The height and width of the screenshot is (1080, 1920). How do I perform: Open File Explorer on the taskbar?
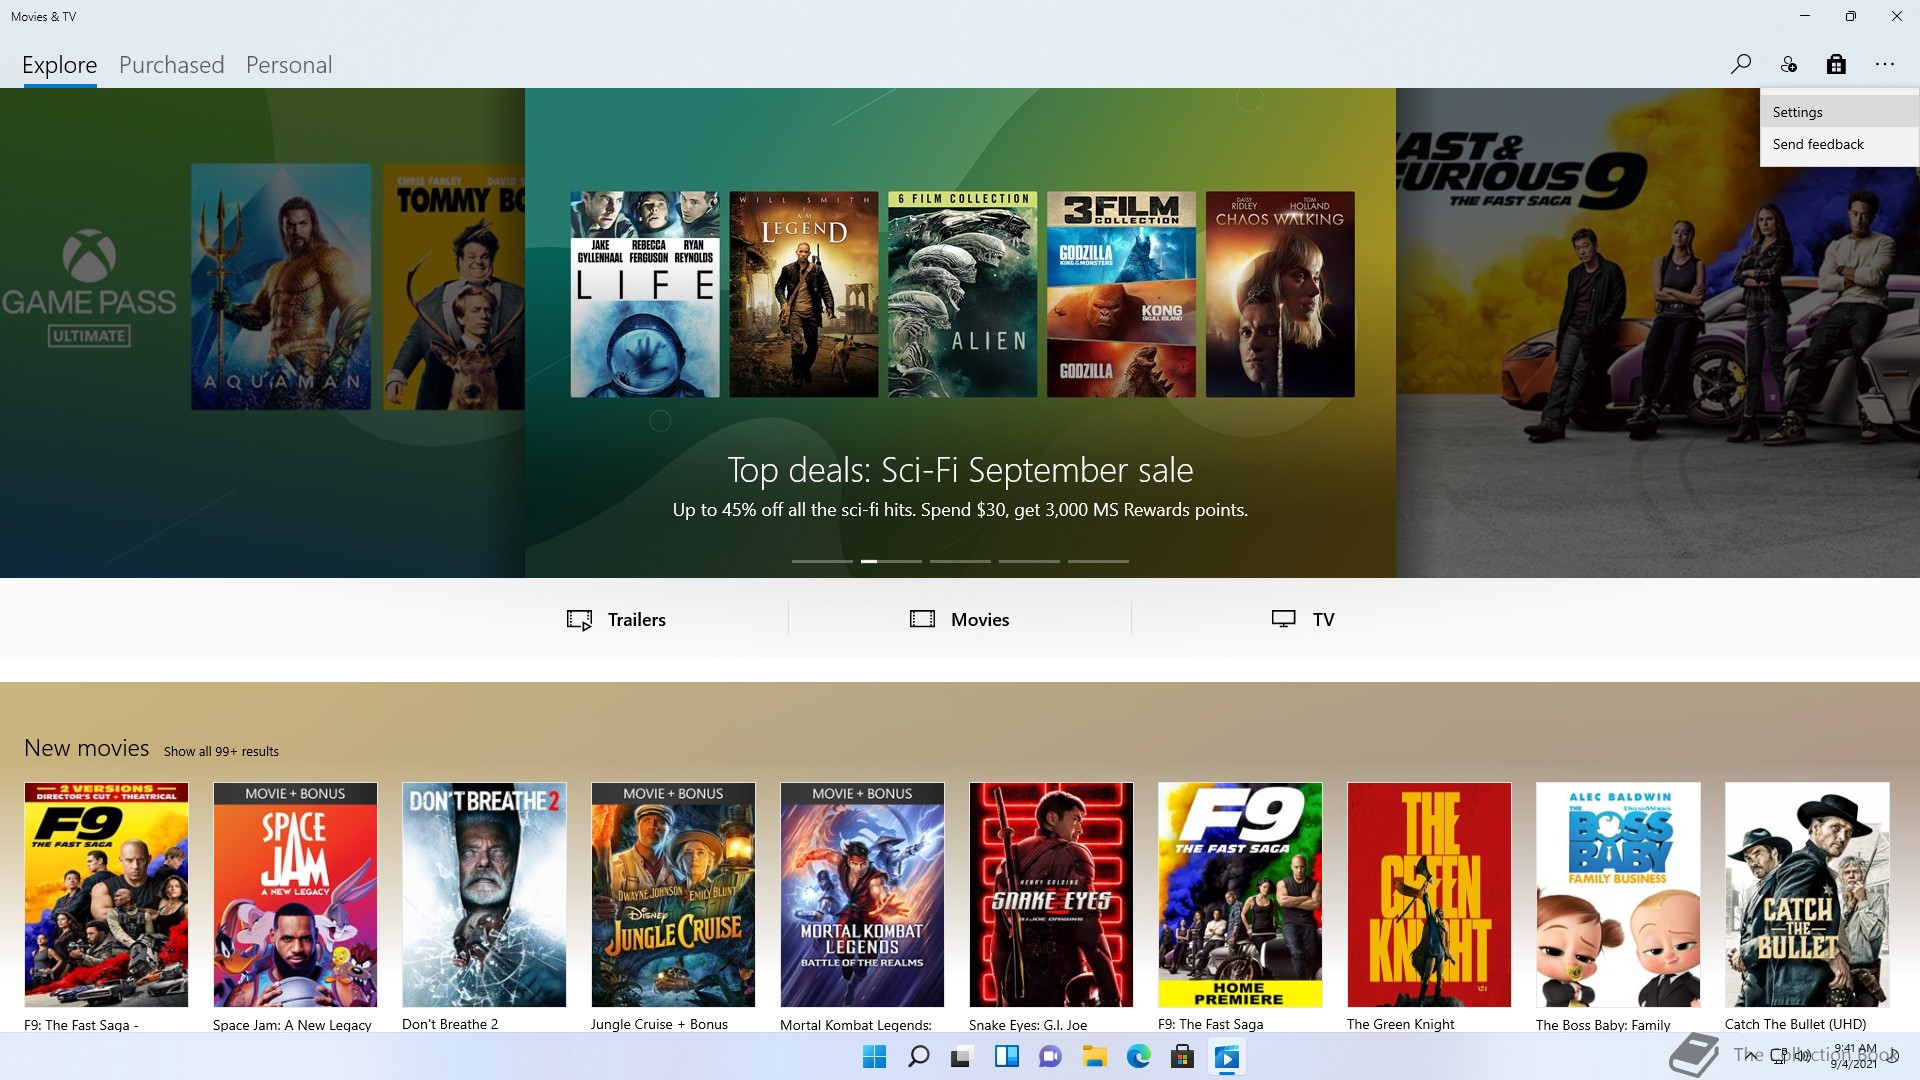[1094, 1057]
